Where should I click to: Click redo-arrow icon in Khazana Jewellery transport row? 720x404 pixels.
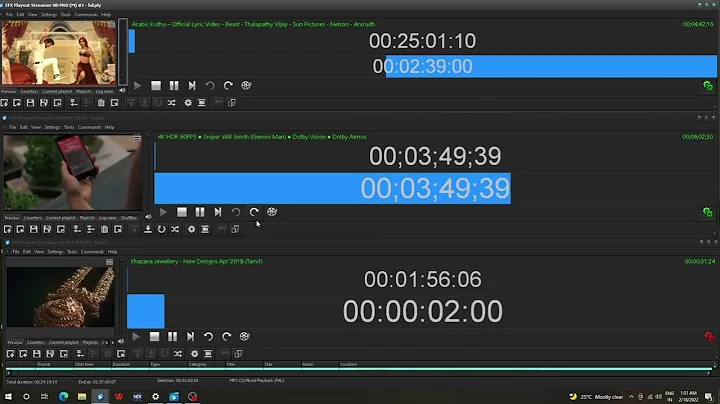226,337
